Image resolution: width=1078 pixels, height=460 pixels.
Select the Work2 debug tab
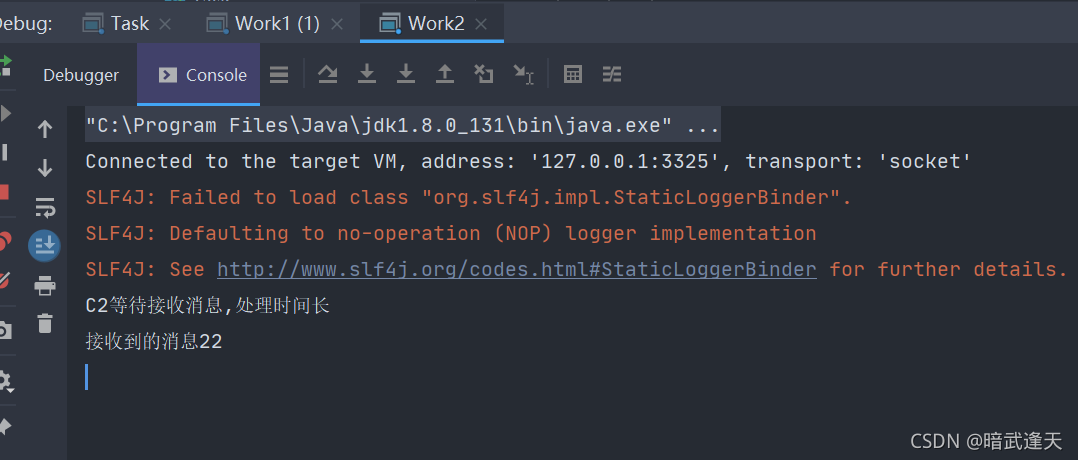coord(422,23)
